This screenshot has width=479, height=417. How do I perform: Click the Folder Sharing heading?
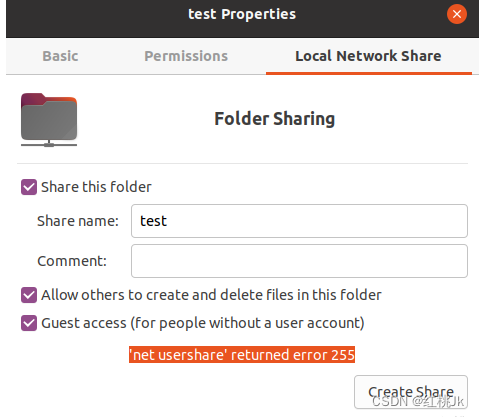[x=275, y=119]
